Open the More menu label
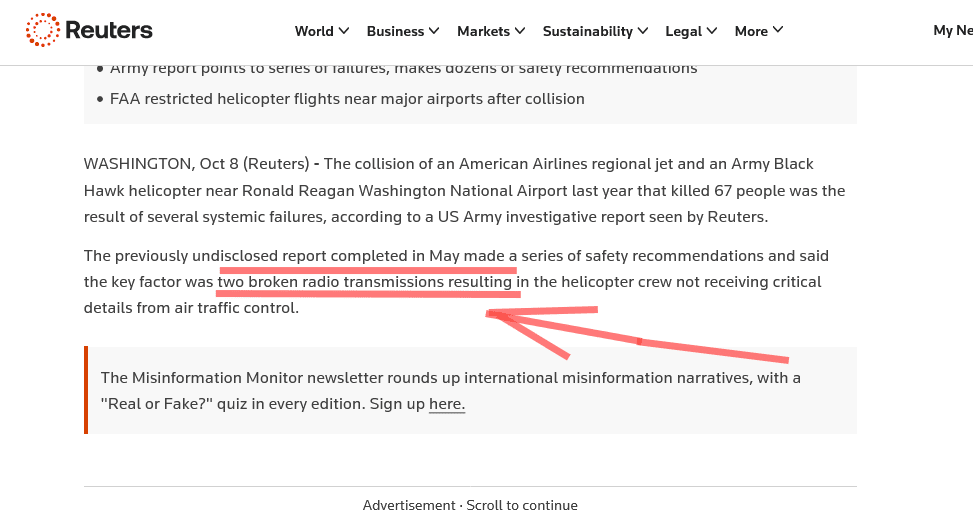 pos(751,31)
